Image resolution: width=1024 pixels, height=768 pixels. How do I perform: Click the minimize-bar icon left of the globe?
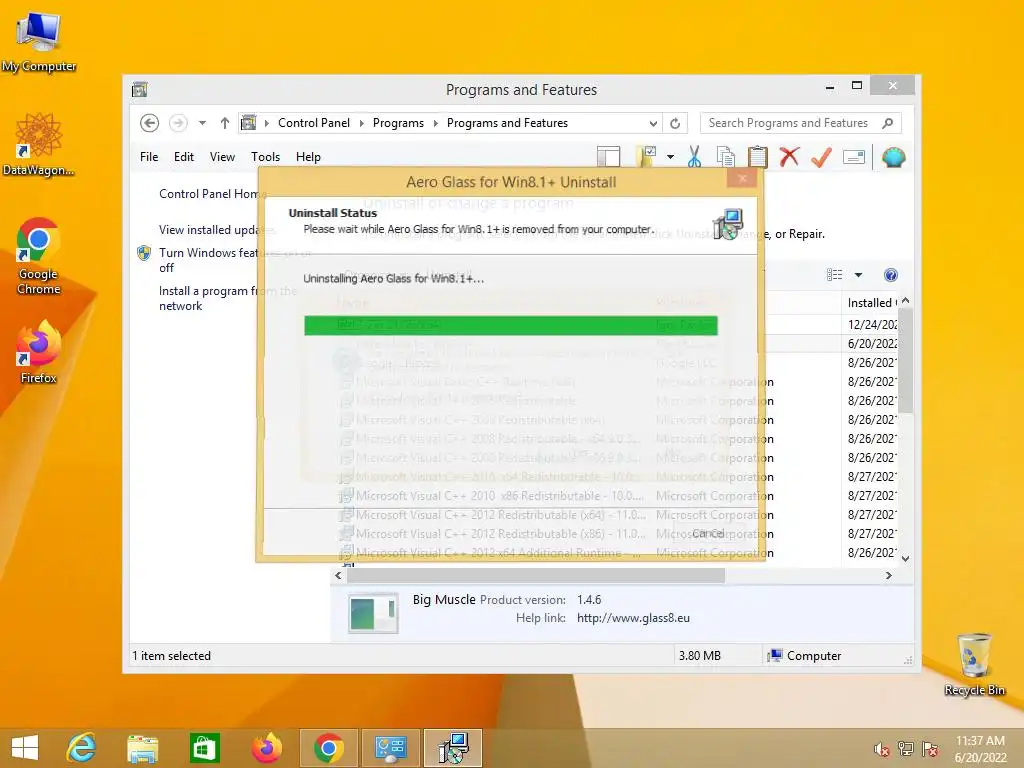pos(854,157)
